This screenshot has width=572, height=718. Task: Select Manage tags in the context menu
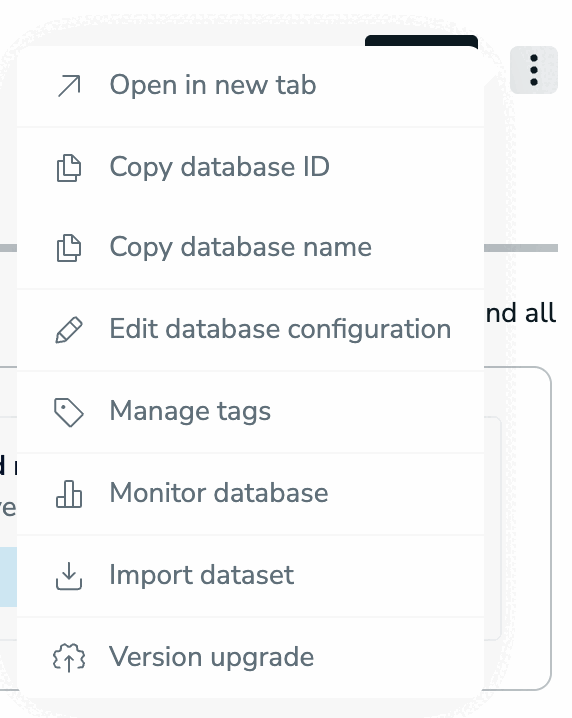click(x=251, y=412)
